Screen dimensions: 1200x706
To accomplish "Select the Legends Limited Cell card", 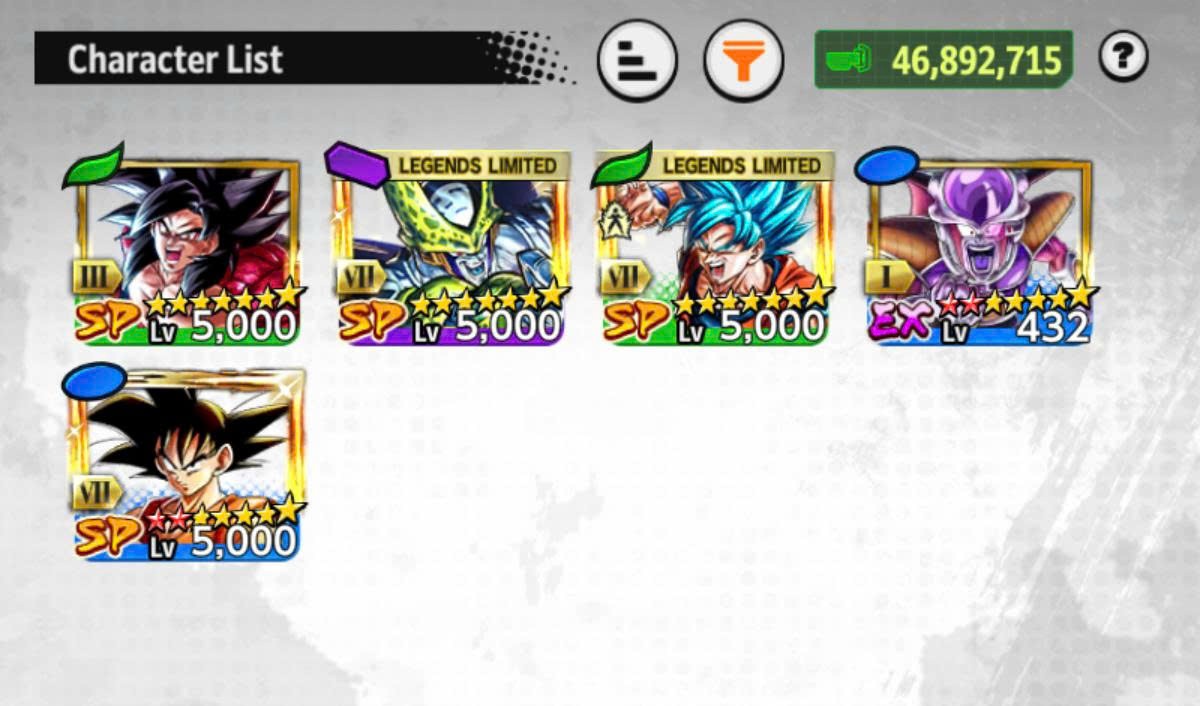I will (x=451, y=249).
